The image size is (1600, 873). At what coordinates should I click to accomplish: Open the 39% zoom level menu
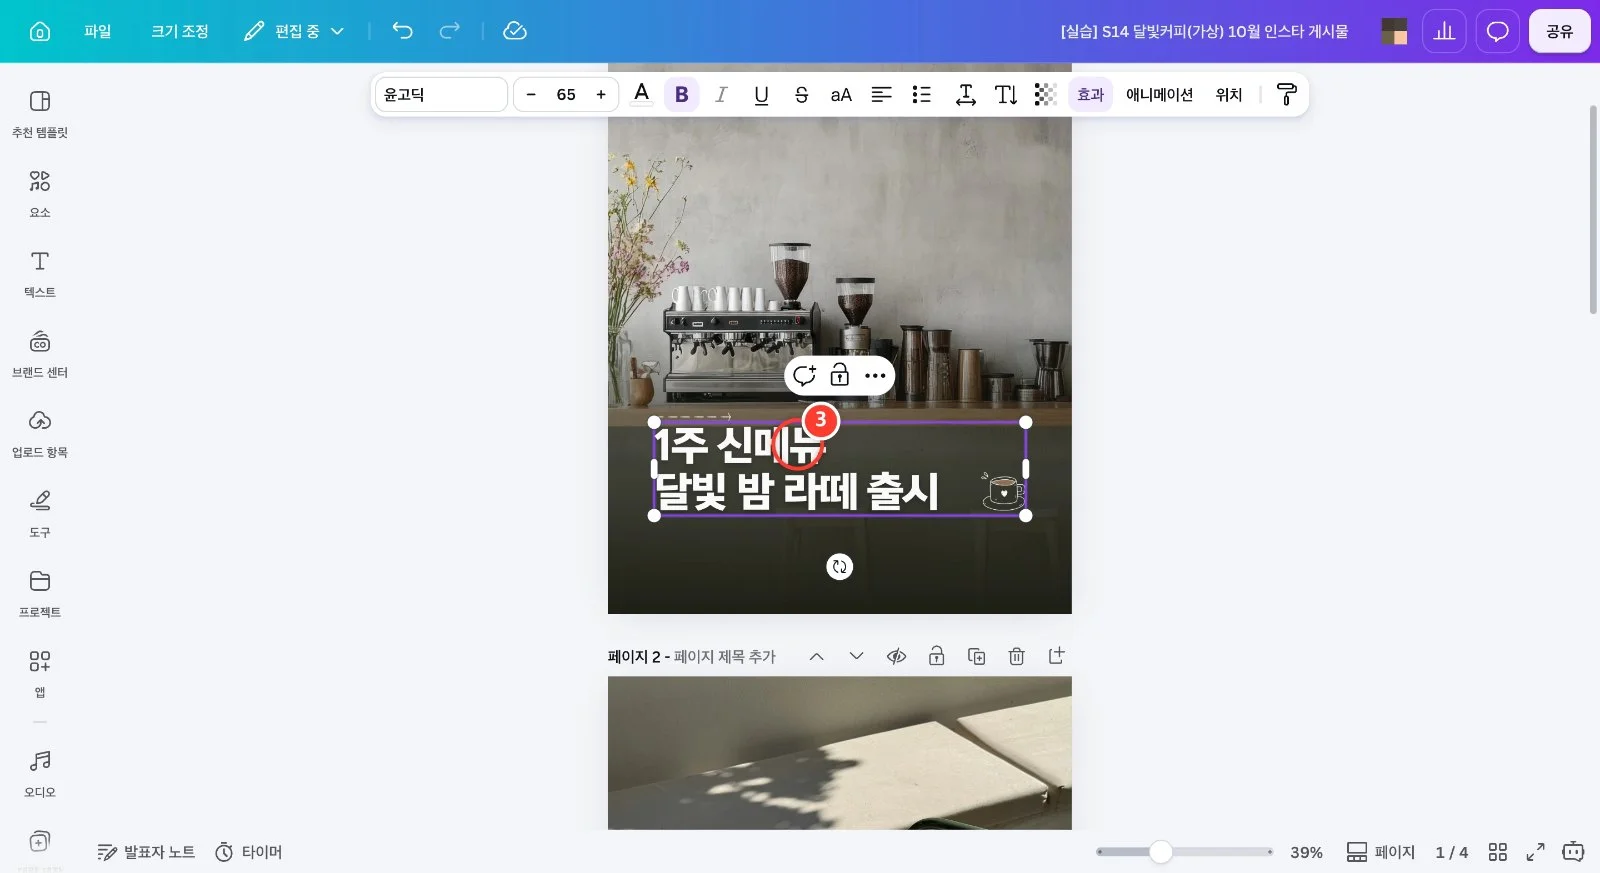[1306, 852]
